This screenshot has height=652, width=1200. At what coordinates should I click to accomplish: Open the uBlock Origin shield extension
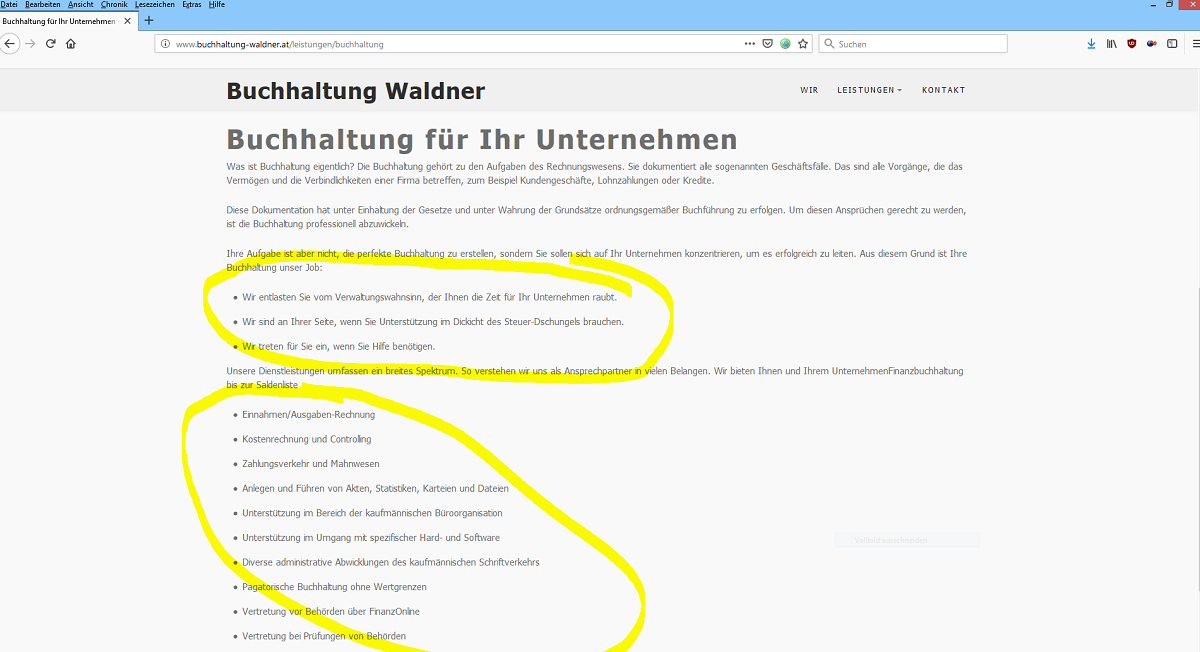(1132, 44)
